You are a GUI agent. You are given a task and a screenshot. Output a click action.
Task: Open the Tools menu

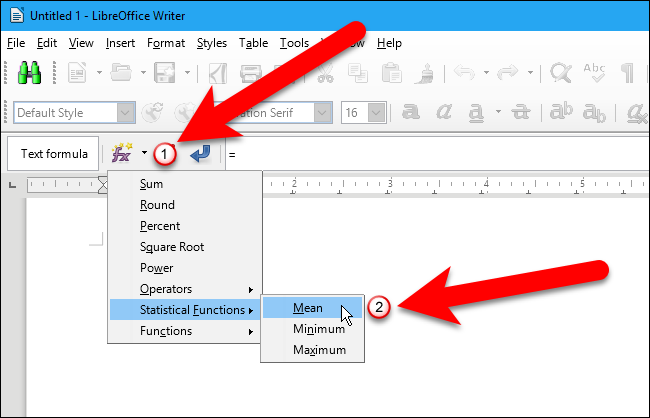click(x=294, y=43)
